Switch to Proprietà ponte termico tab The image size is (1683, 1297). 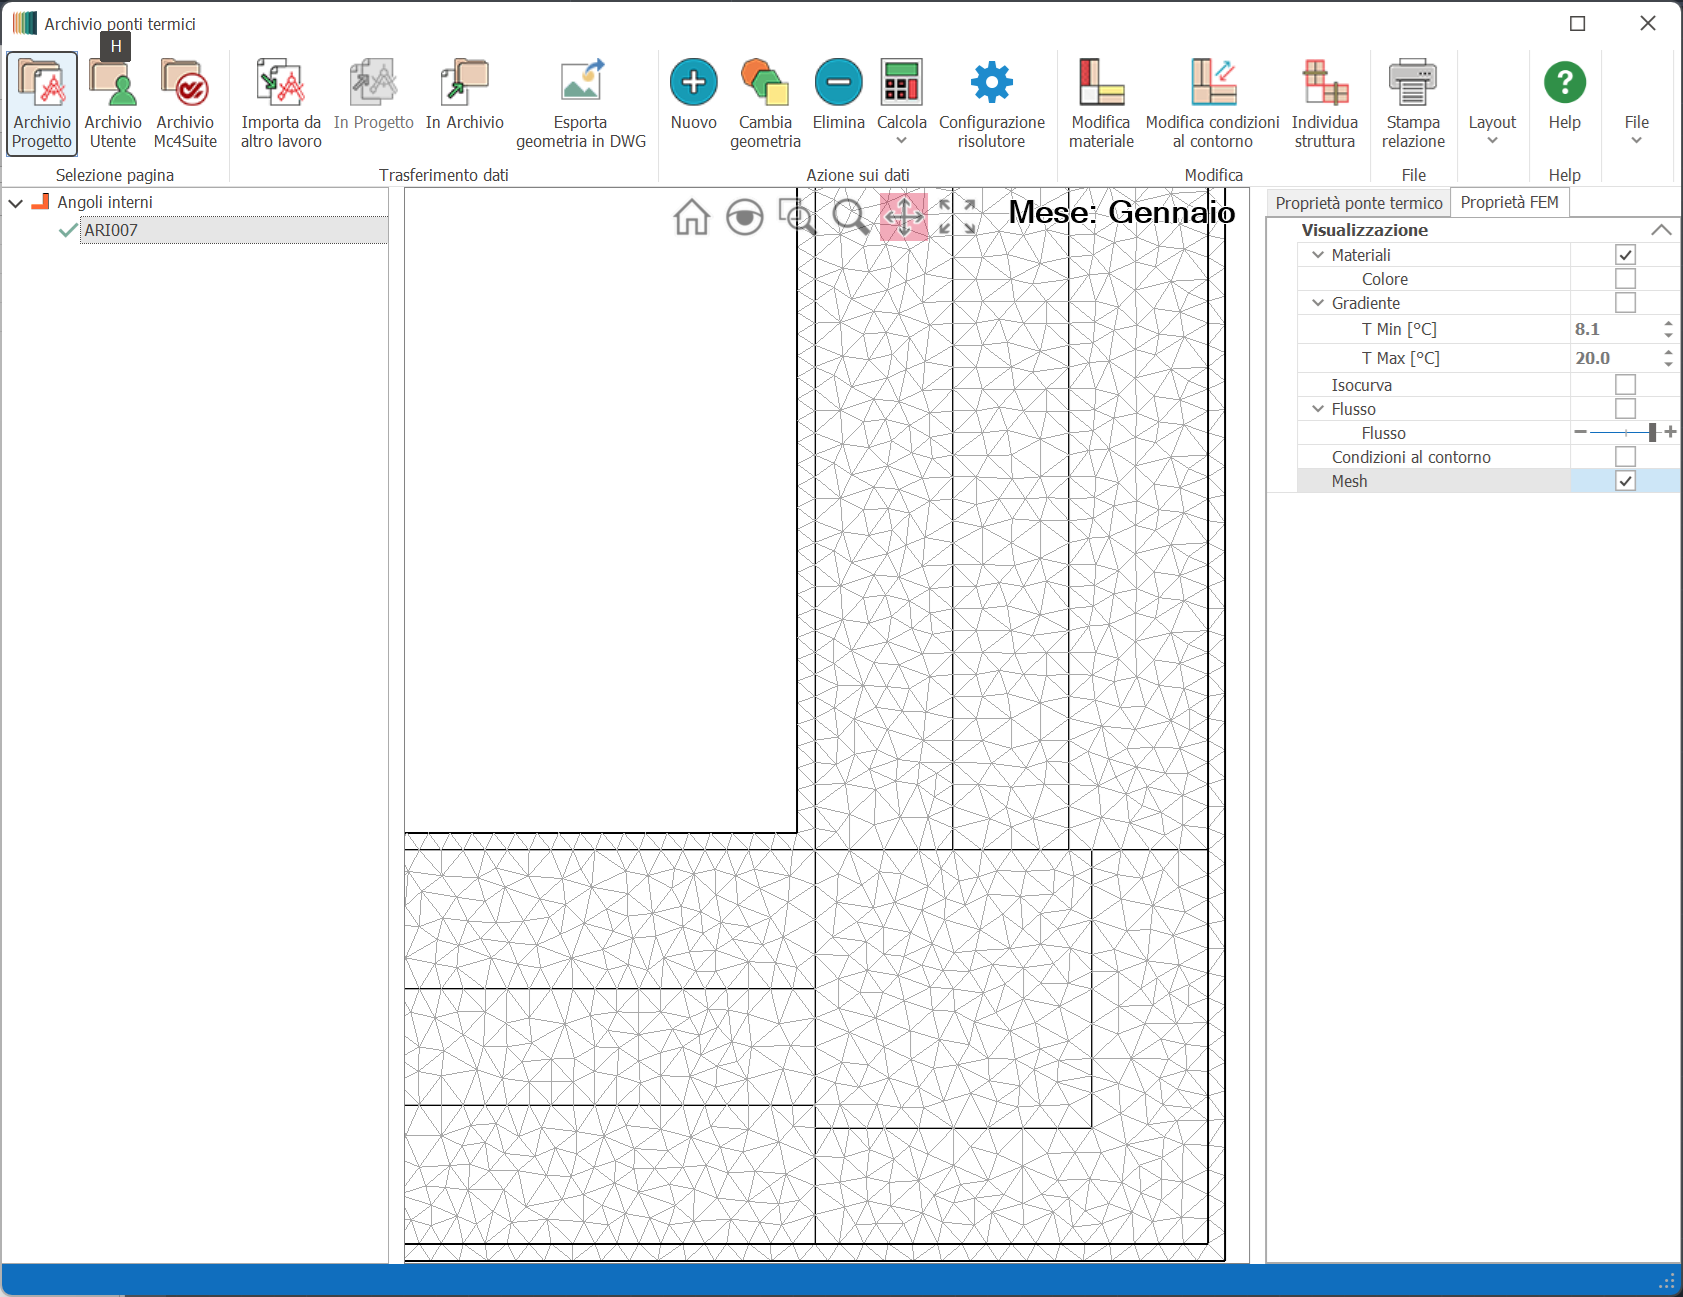1359,203
